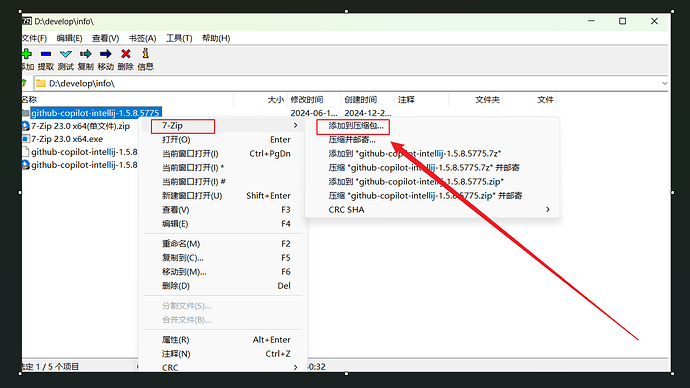Open the 帮助(H) menu
Image resolution: width=690 pixels, height=388 pixels.
pos(216,38)
